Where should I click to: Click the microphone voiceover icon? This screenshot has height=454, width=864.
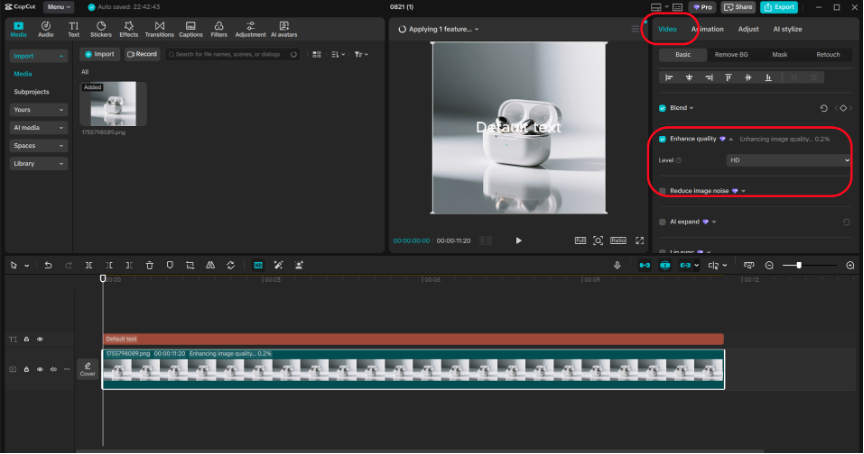click(x=617, y=265)
